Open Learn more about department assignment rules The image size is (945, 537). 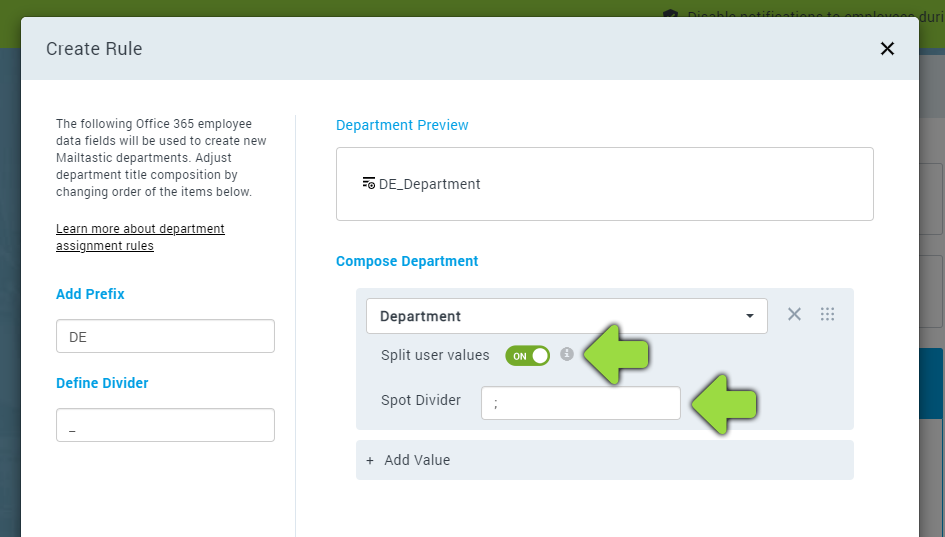[x=140, y=237]
